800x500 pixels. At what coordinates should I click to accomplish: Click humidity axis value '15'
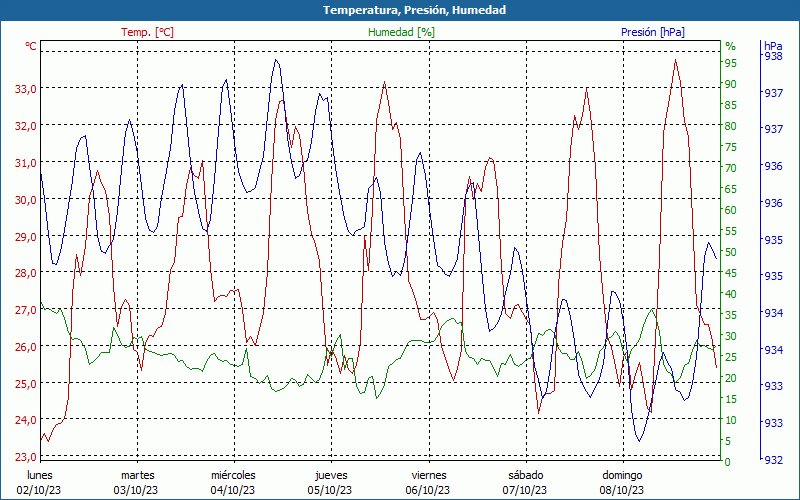(731, 399)
